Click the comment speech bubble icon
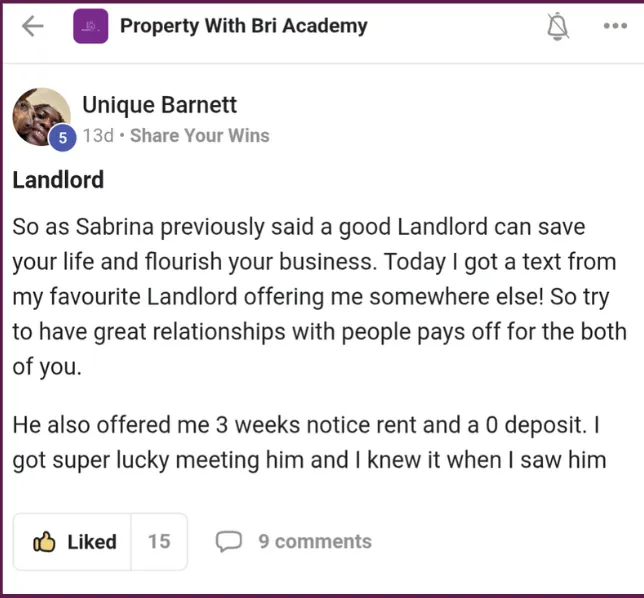The width and height of the screenshot is (644, 598). pyautogui.click(x=229, y=541)
